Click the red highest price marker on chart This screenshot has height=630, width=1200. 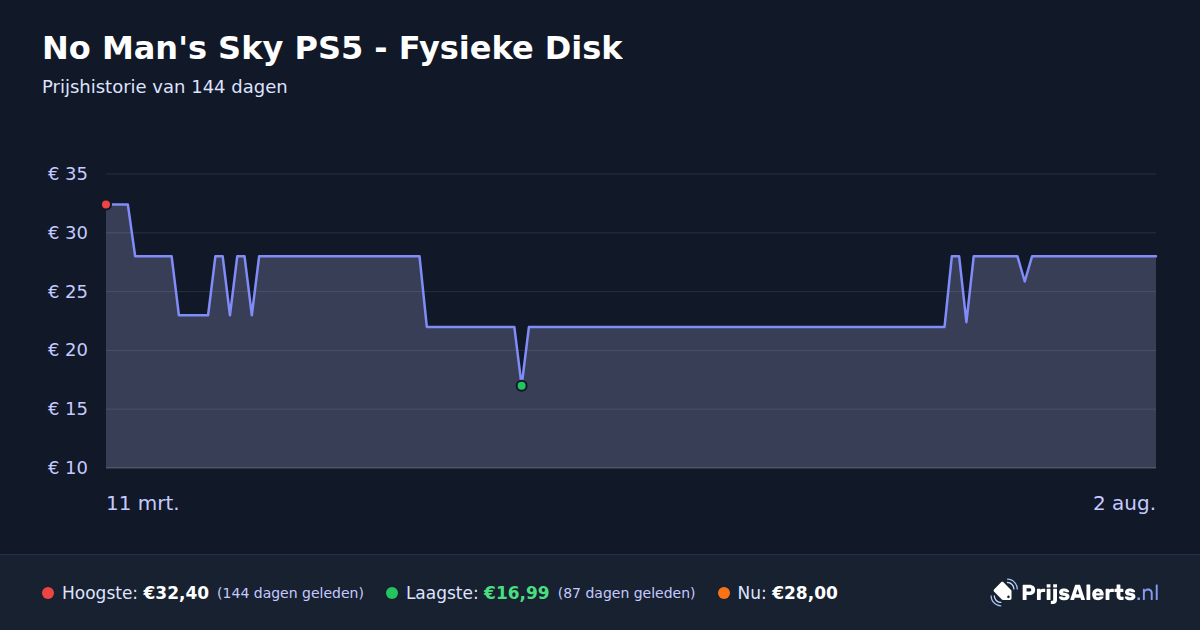click(106, 205)
